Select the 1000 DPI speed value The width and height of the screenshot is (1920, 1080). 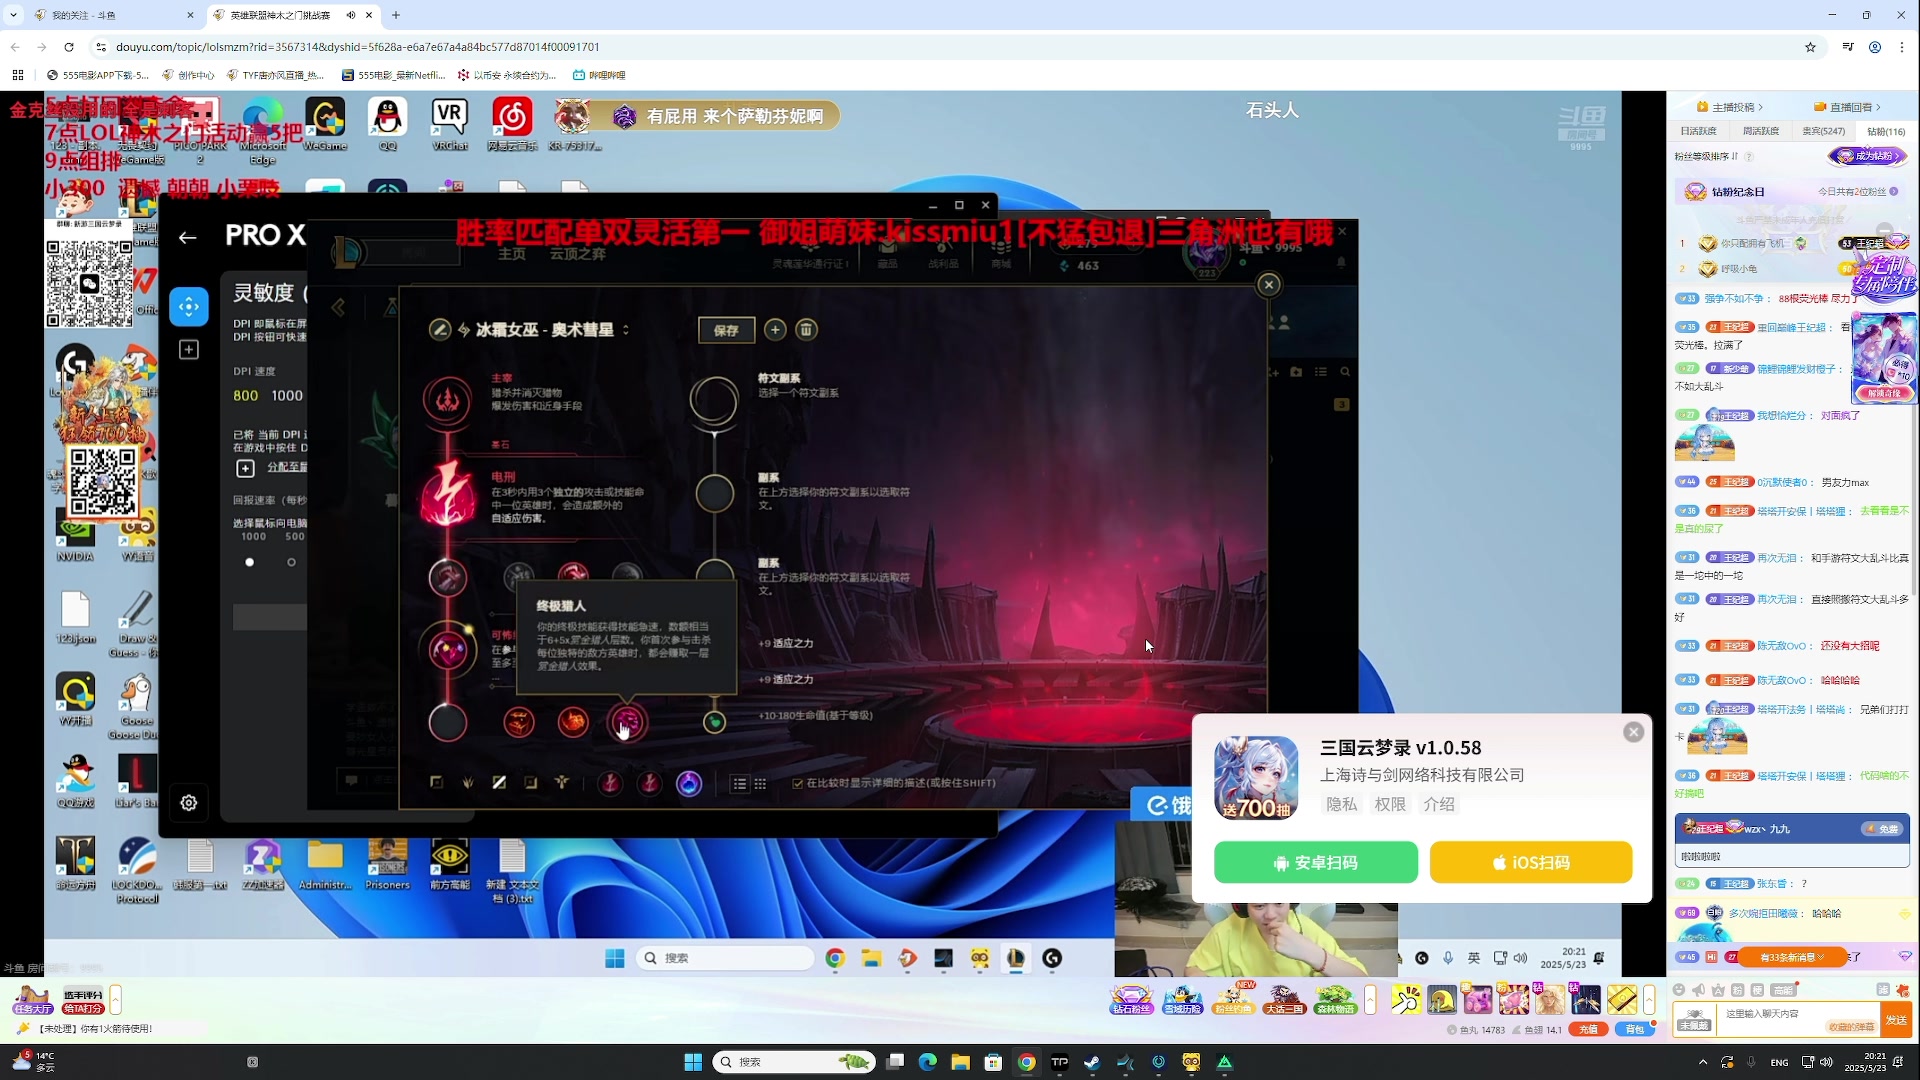287,396
